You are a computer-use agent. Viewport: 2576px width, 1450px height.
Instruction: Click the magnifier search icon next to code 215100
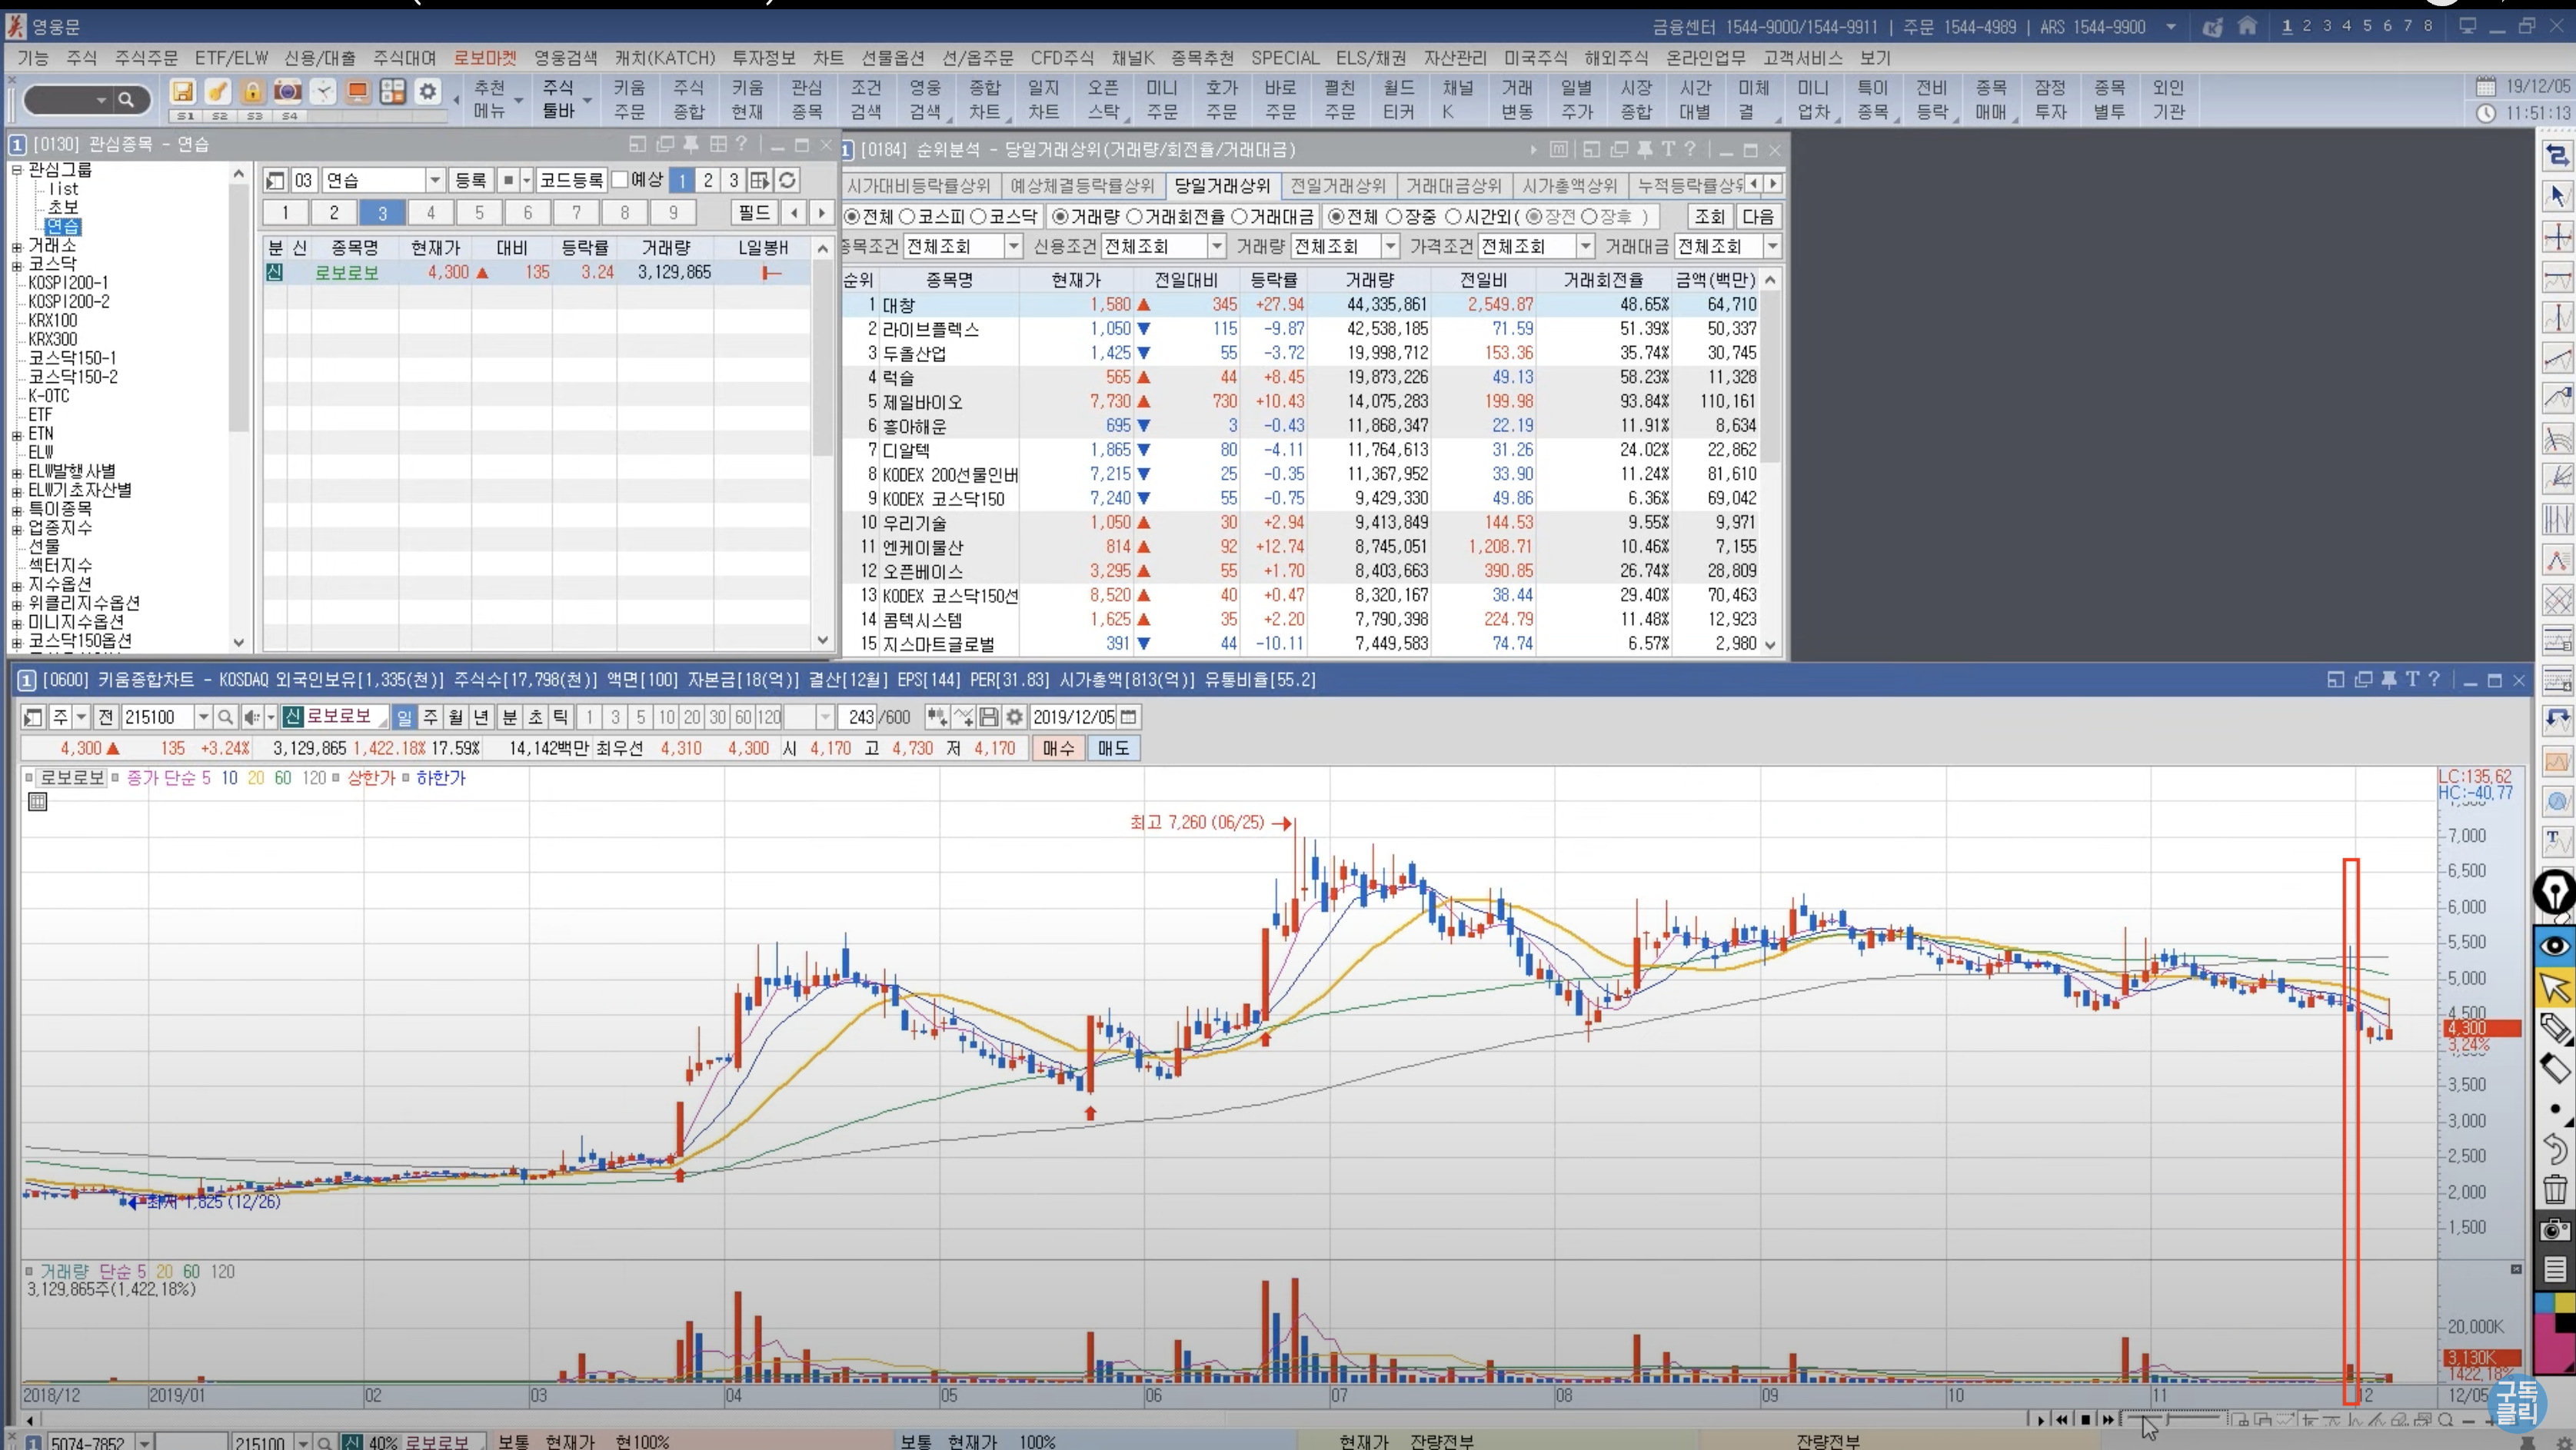[225, 717]
